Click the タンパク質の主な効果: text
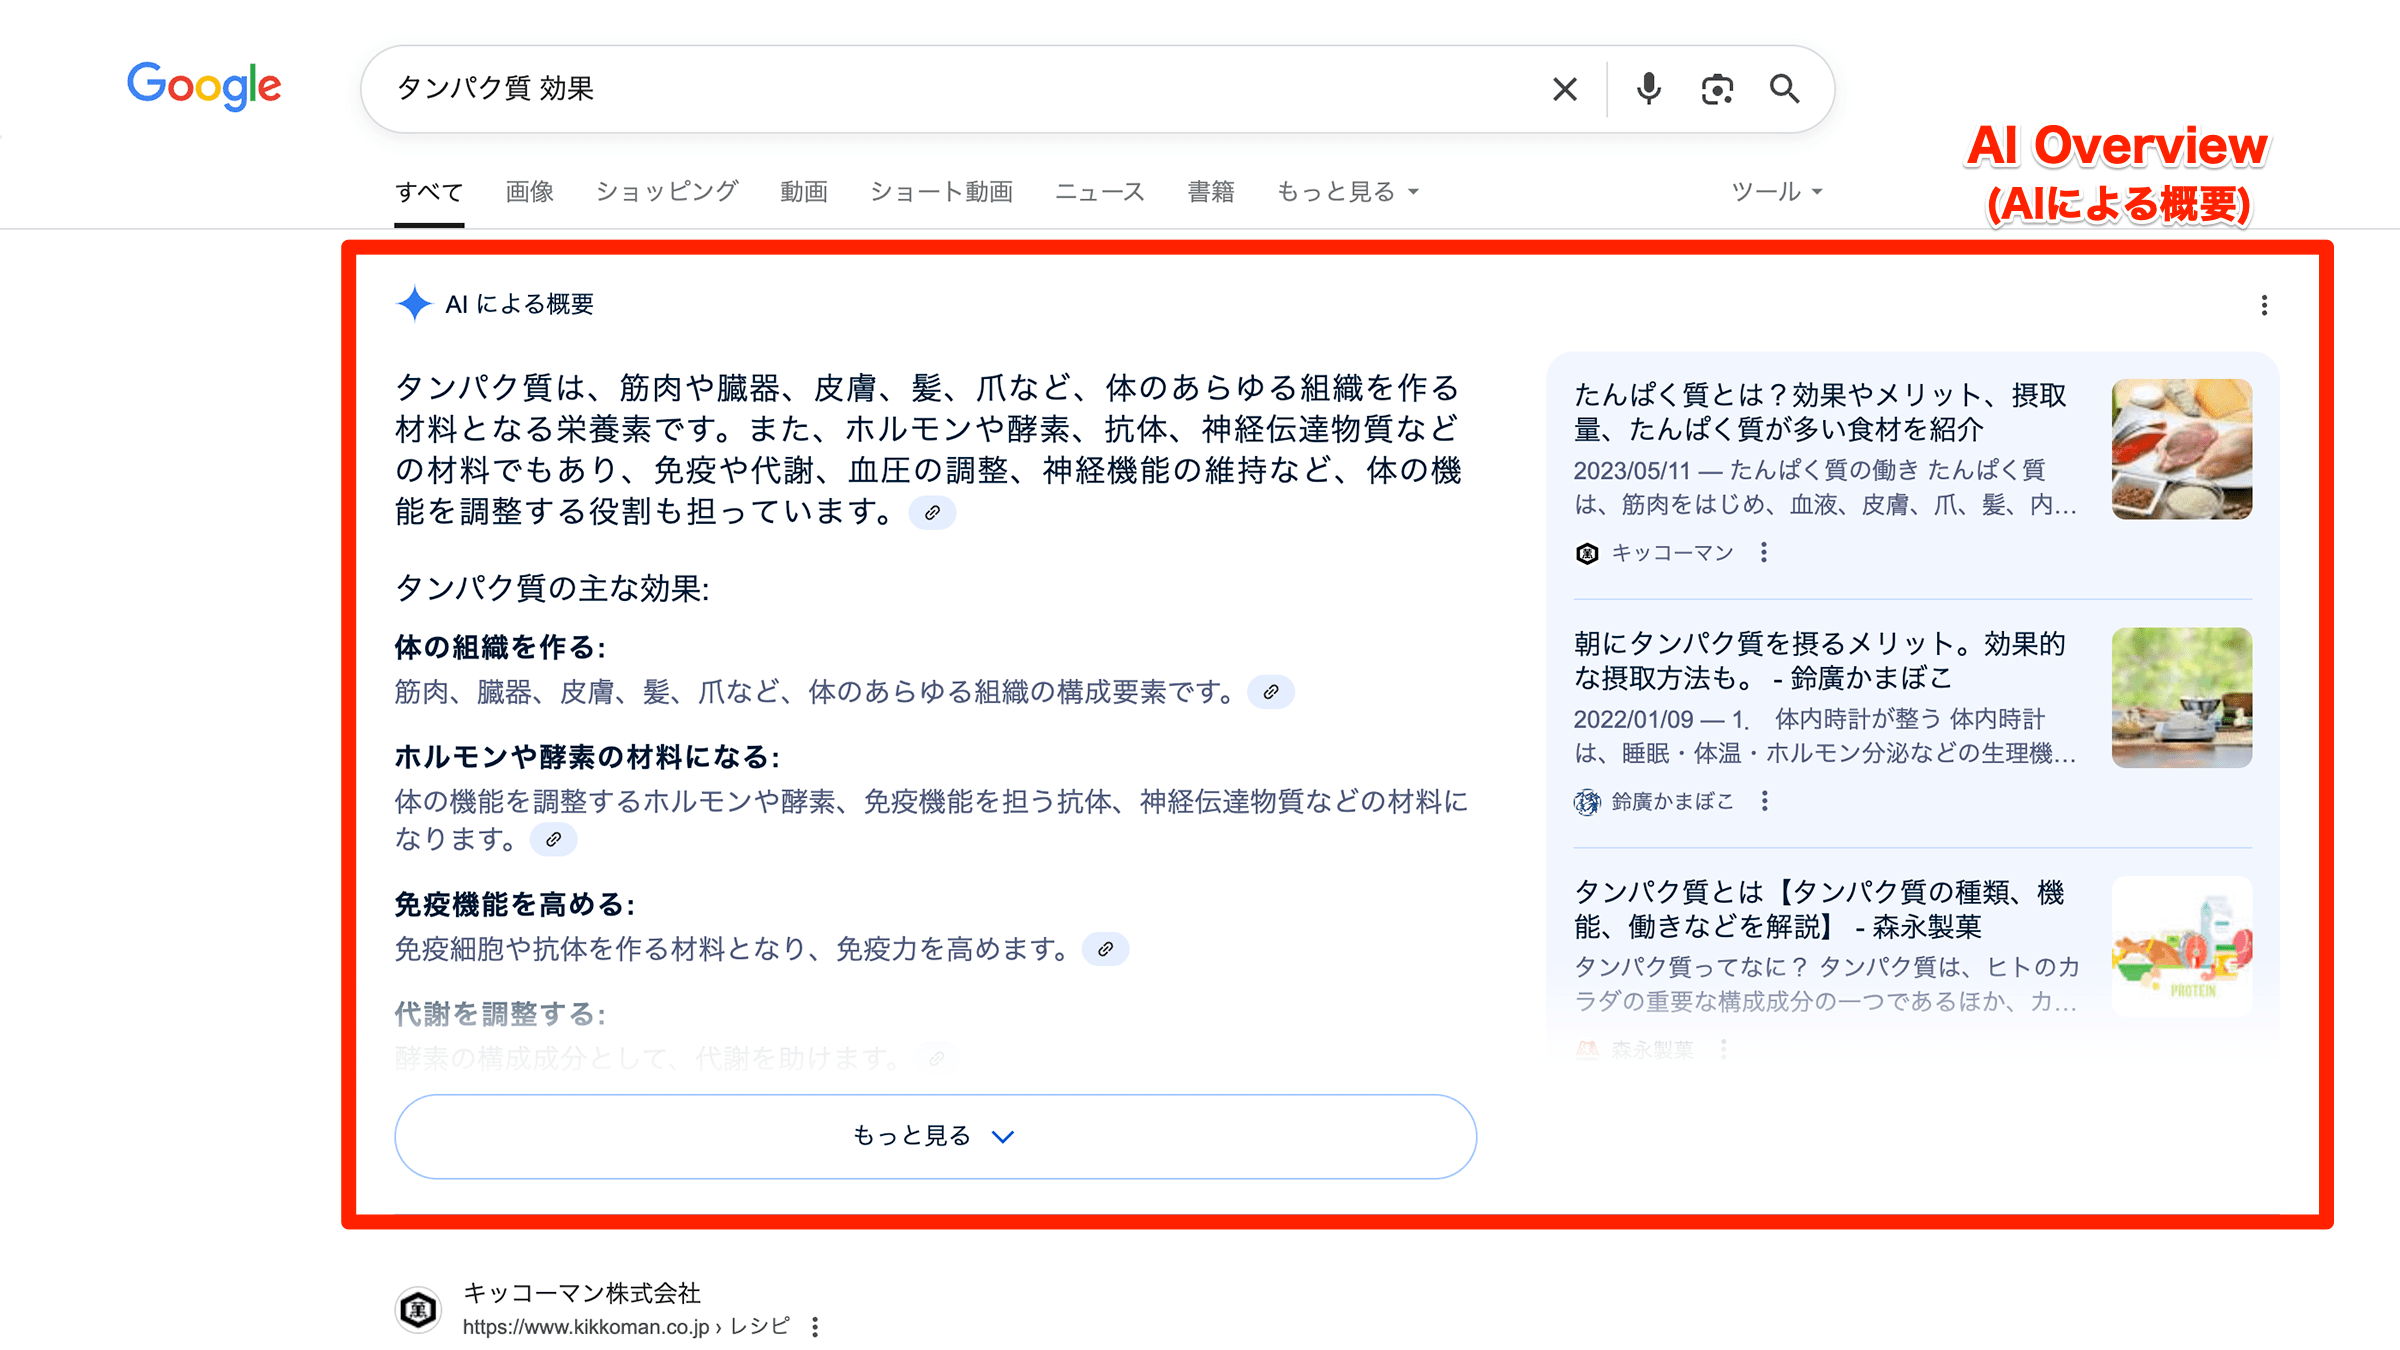Viewport: 2400px width, 1350px height. point(552,588)
